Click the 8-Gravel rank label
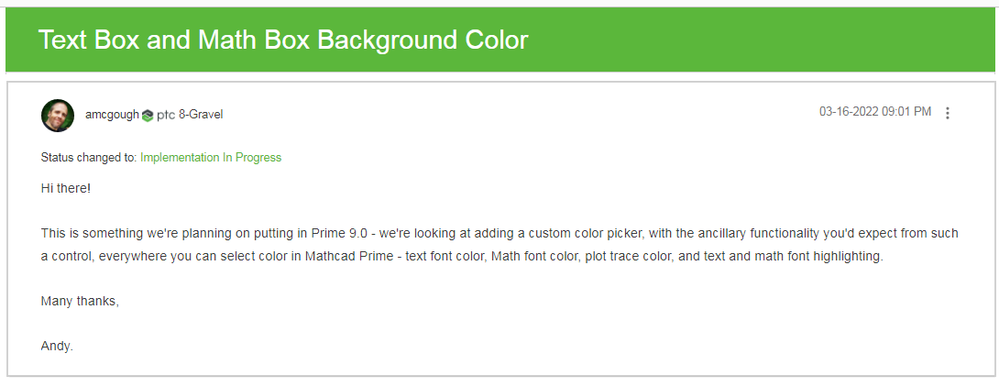Viewport: 999px width, 388px height. (x=201, y=115)
